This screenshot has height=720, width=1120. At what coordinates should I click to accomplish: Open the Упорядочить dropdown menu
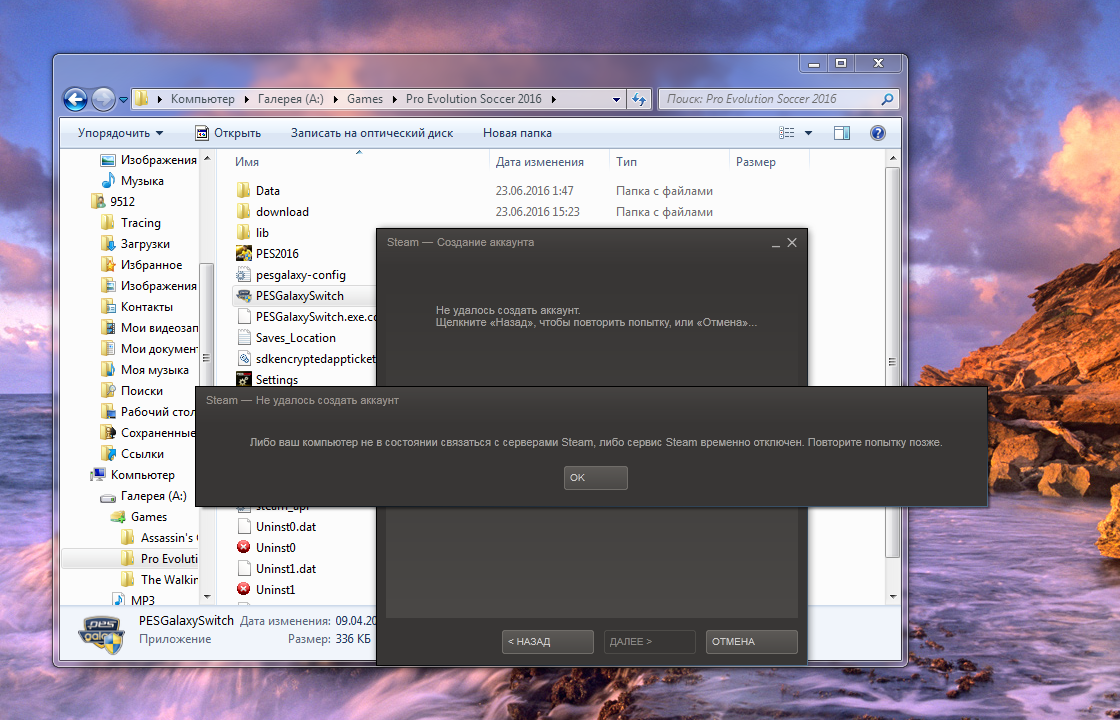120,133
